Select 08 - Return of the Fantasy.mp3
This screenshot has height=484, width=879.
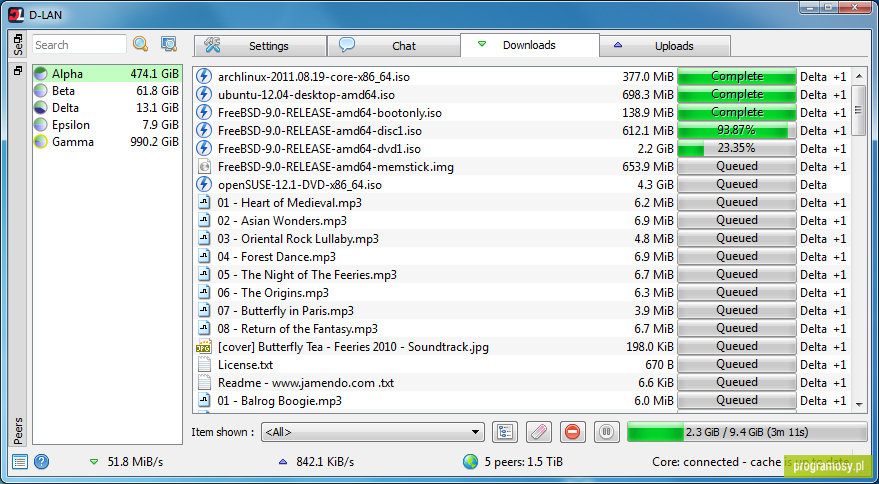521,328
